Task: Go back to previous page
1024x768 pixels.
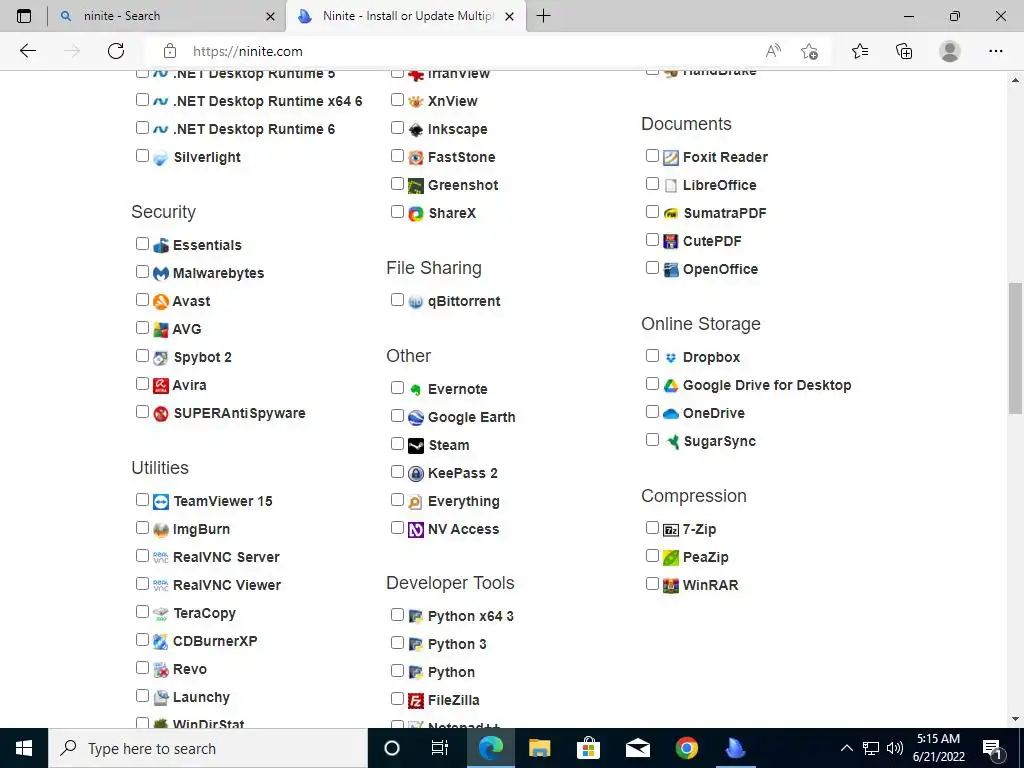Action: click(x=27, y=51)
